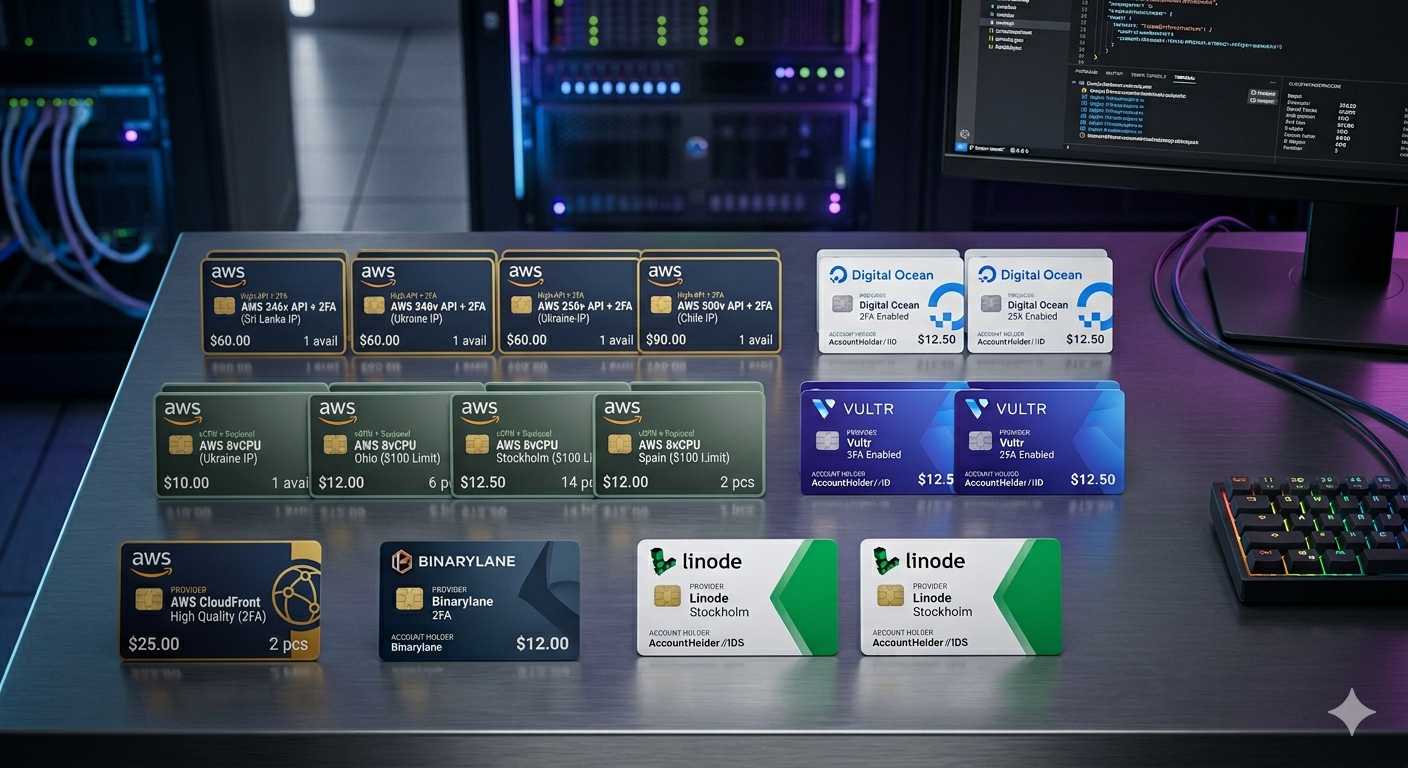Click the $60.00 price on the Sri Lanka IP card
Image resolution: width=1408 pixels, height=768 pixels.
click(230, 340)
